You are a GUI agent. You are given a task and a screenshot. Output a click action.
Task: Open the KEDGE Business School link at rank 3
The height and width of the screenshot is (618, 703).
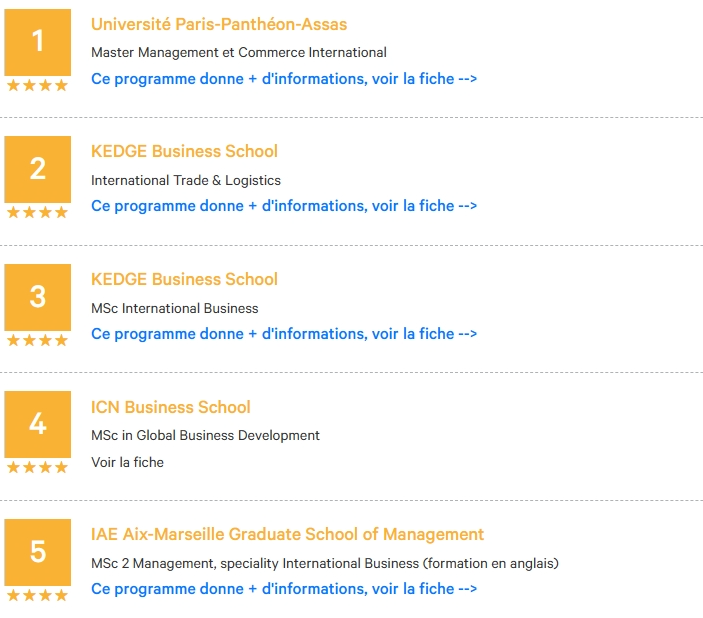(184, 279)
